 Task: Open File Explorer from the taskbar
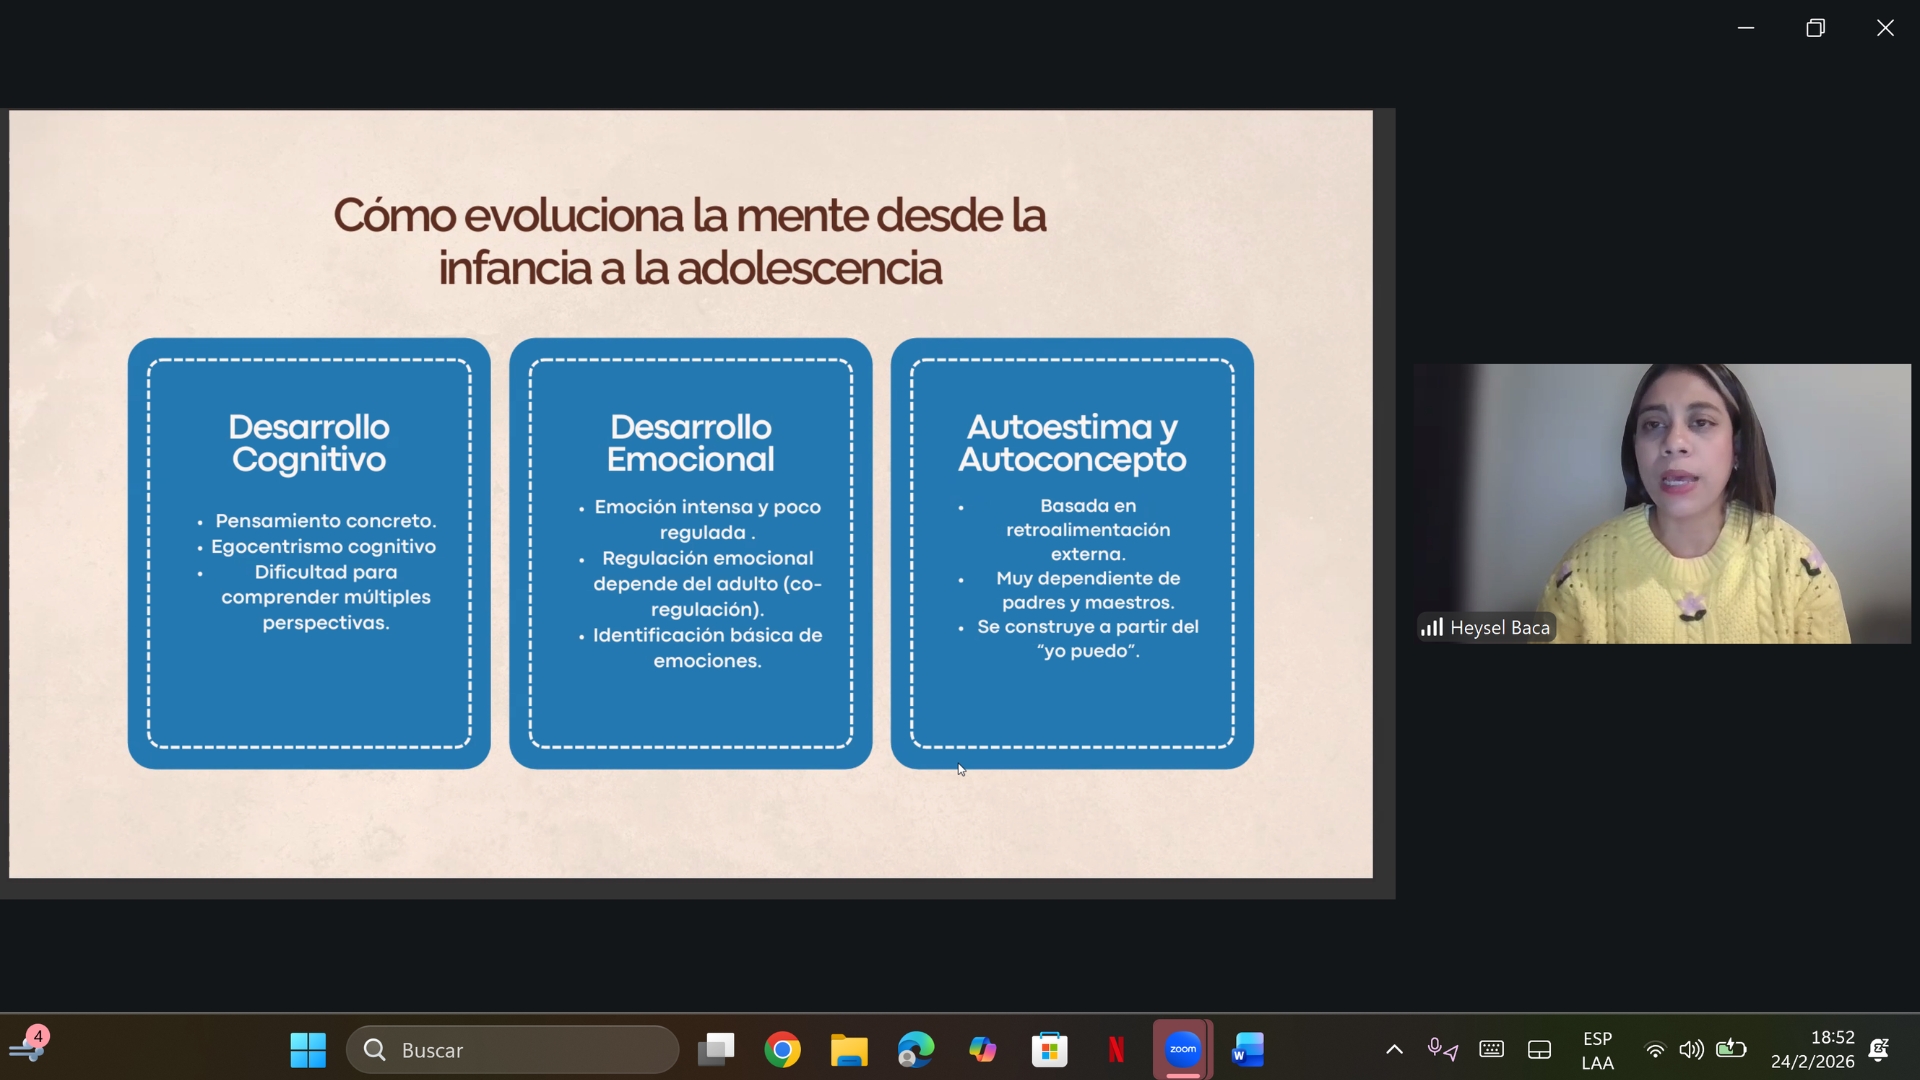[849, 1050]
